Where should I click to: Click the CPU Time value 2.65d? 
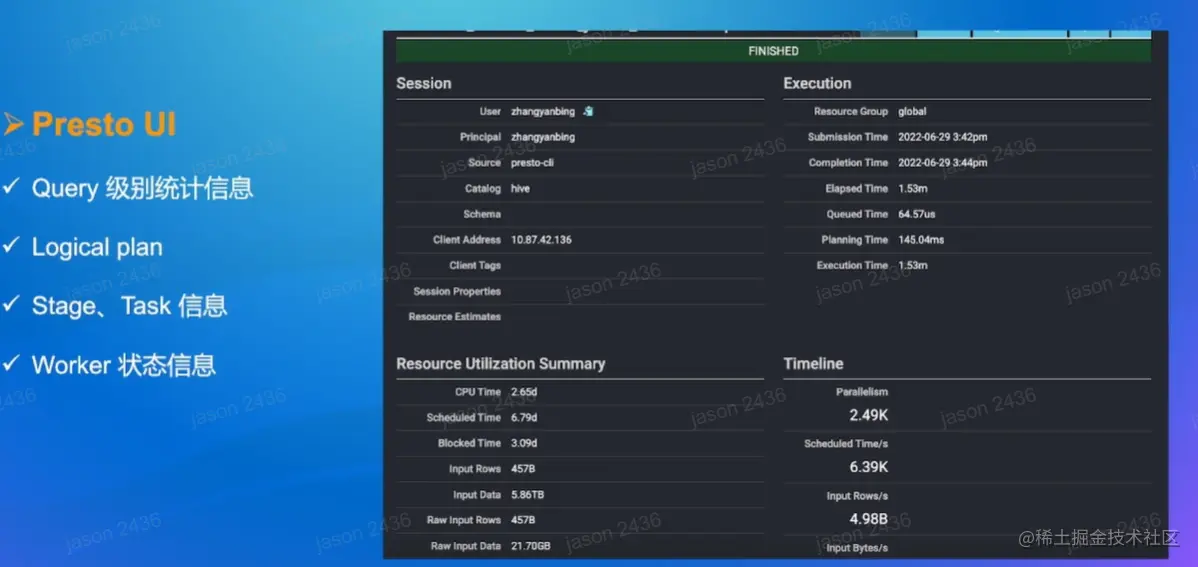click(524, 392)
